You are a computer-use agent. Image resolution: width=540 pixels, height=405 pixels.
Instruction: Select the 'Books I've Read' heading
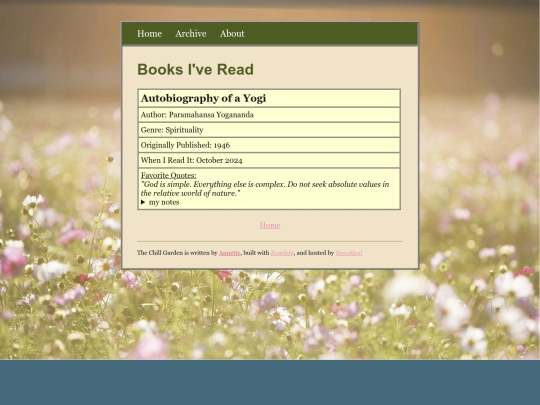tap(195, 70)
